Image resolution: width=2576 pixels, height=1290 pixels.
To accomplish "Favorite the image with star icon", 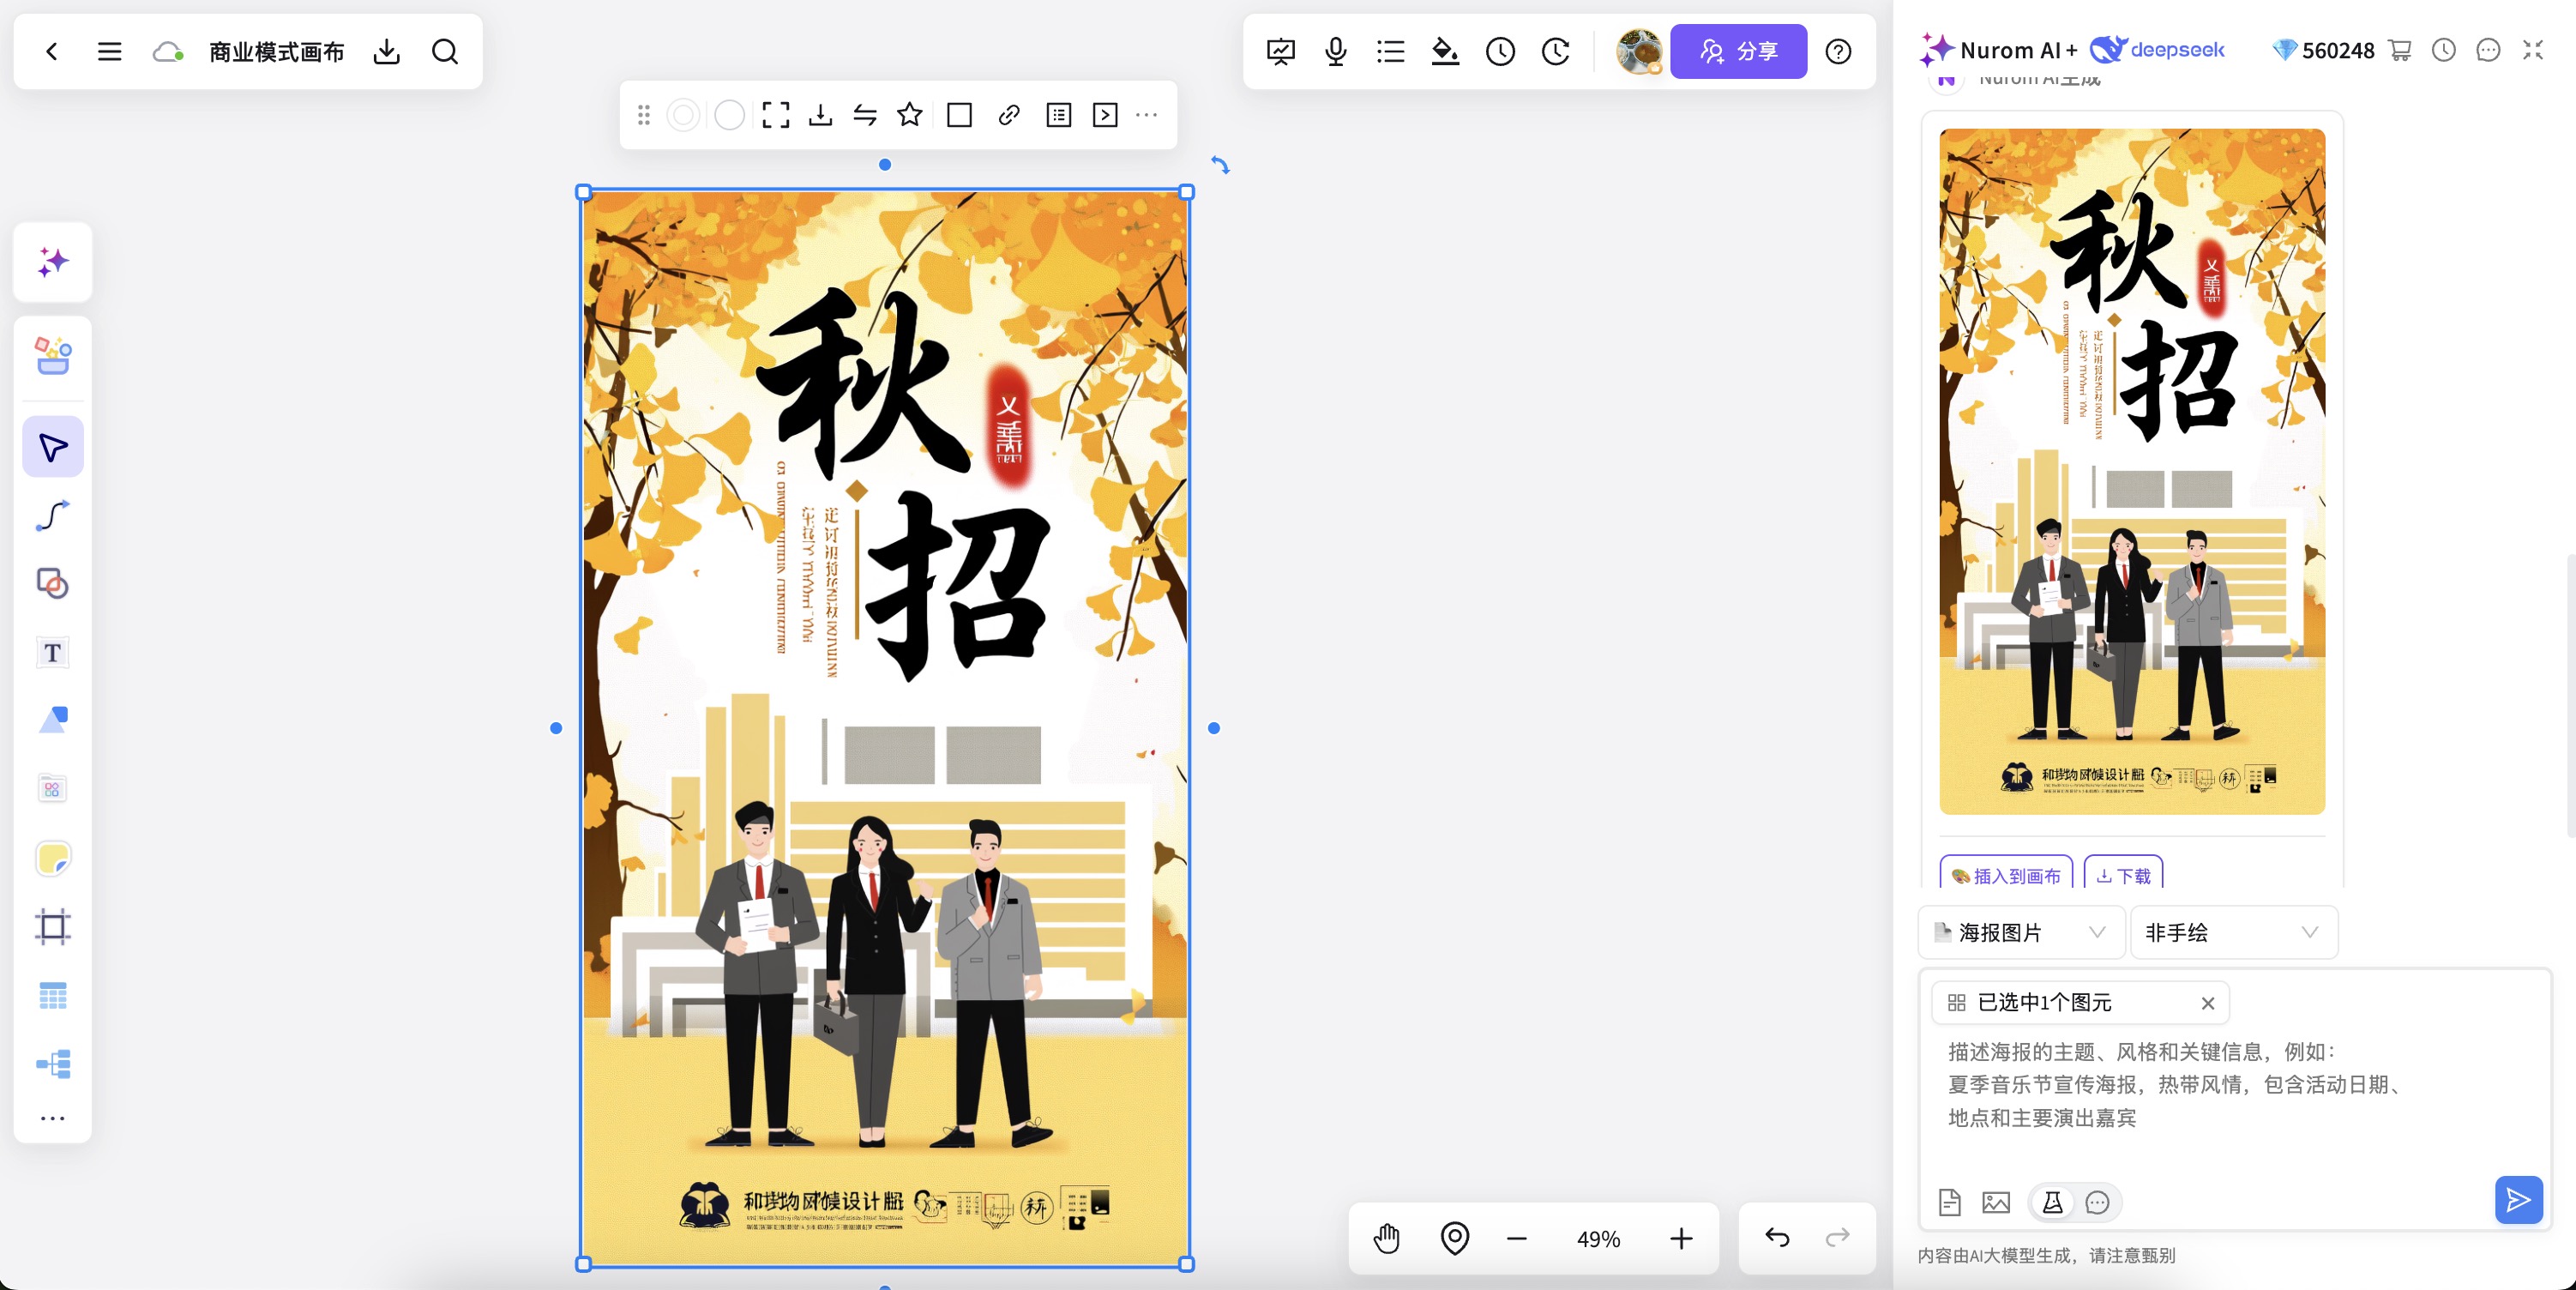I will [x=910, y=115].
